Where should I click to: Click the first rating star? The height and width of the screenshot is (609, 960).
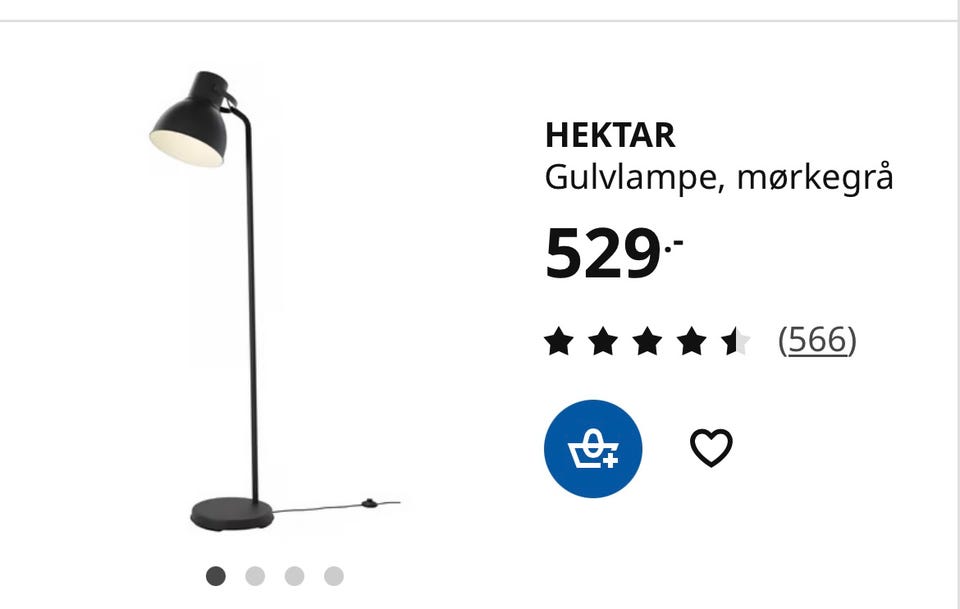point(559,341)
